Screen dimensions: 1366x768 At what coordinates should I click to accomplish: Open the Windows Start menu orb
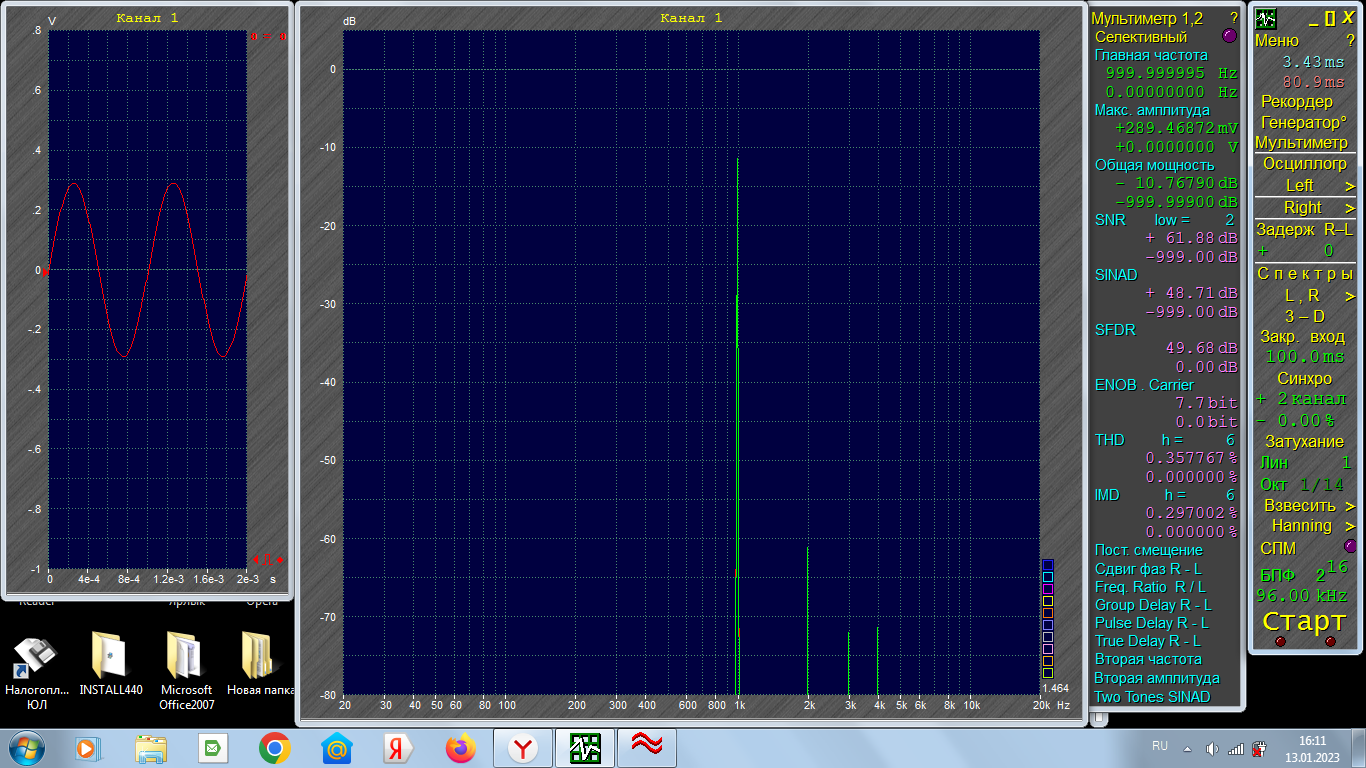point(25,747)
